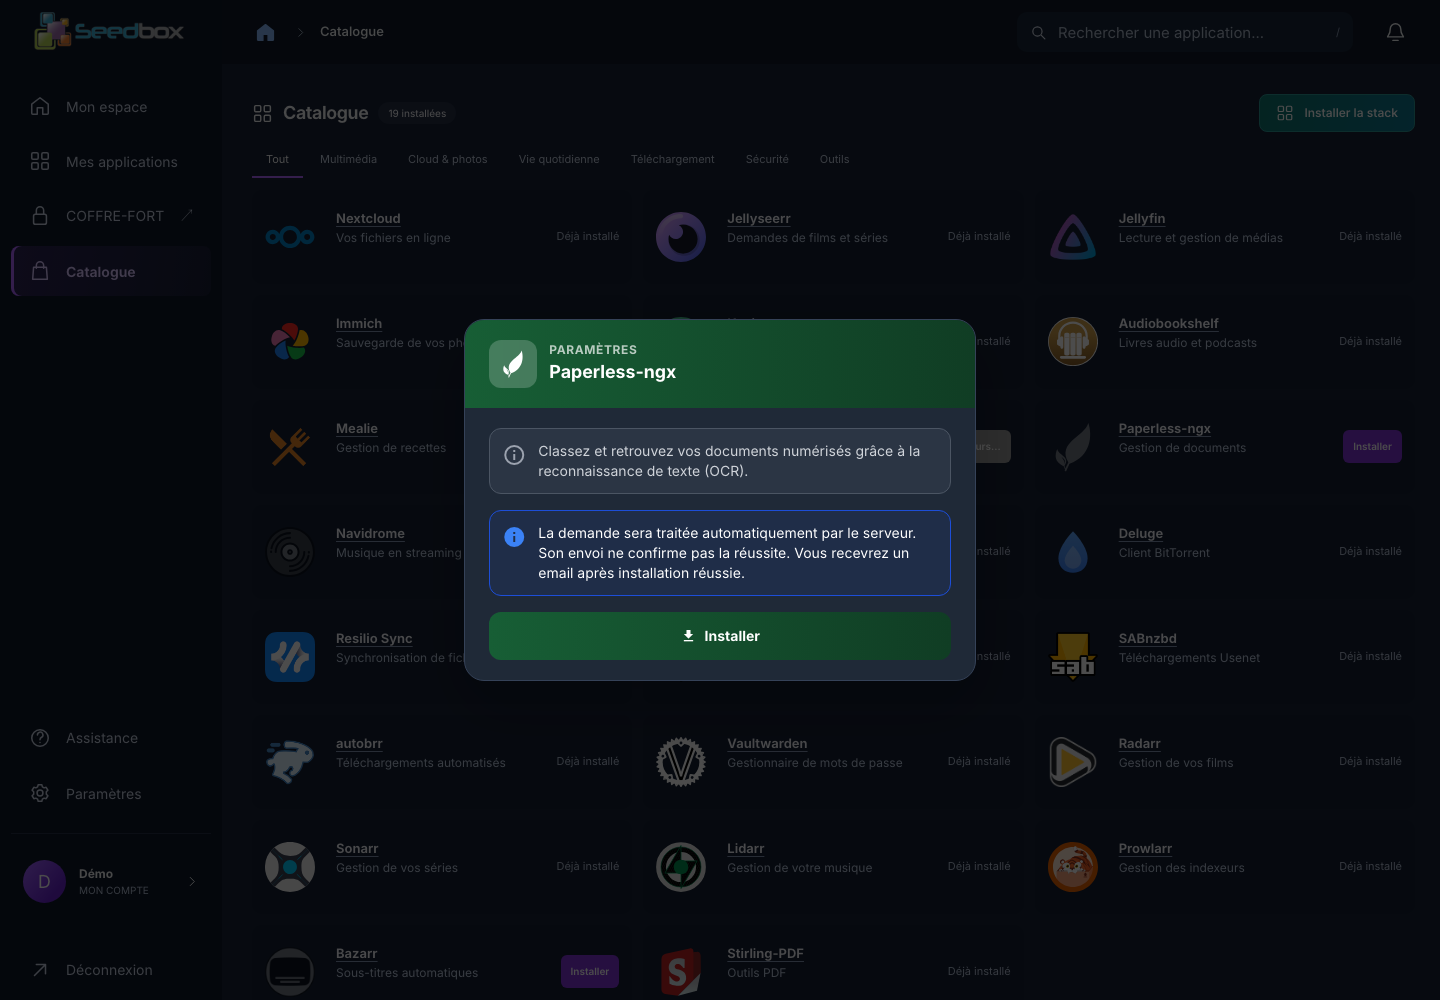Click the green Installer button in dialog

720,636
